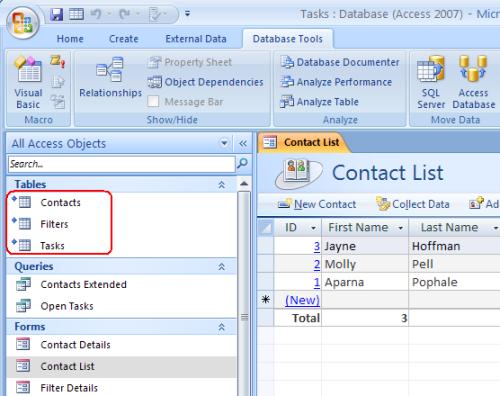Click the Save icon in Quick Access toolbar

point(57,14)
